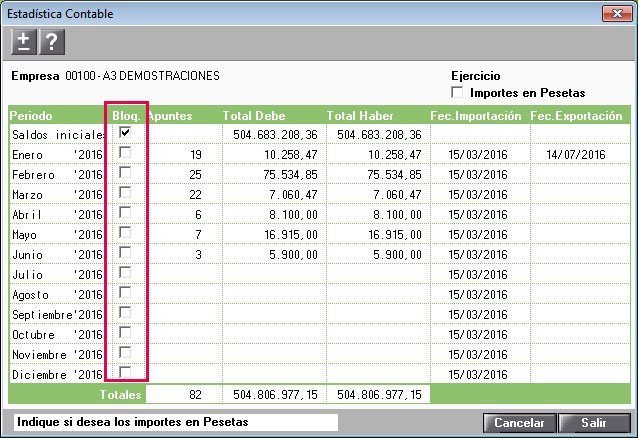Click the Apuntes value 6 for Abril
The height and width of the screenshot is (438, 638).
[198, 215]
